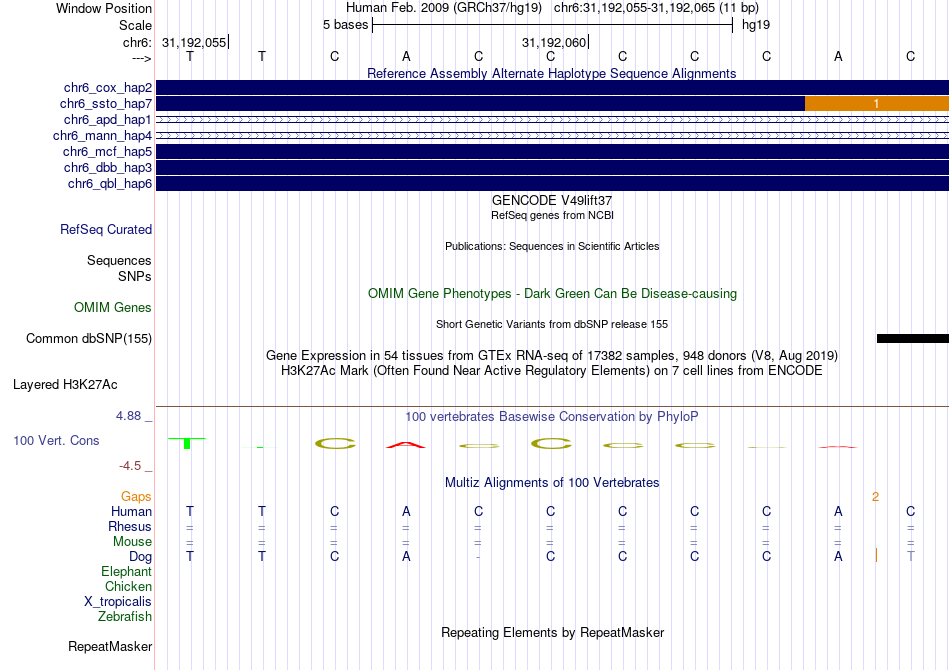Click the -4.5 PhyloP lower scale value
This screenshot has width=950, height=670.
click(x=130, y=466)
